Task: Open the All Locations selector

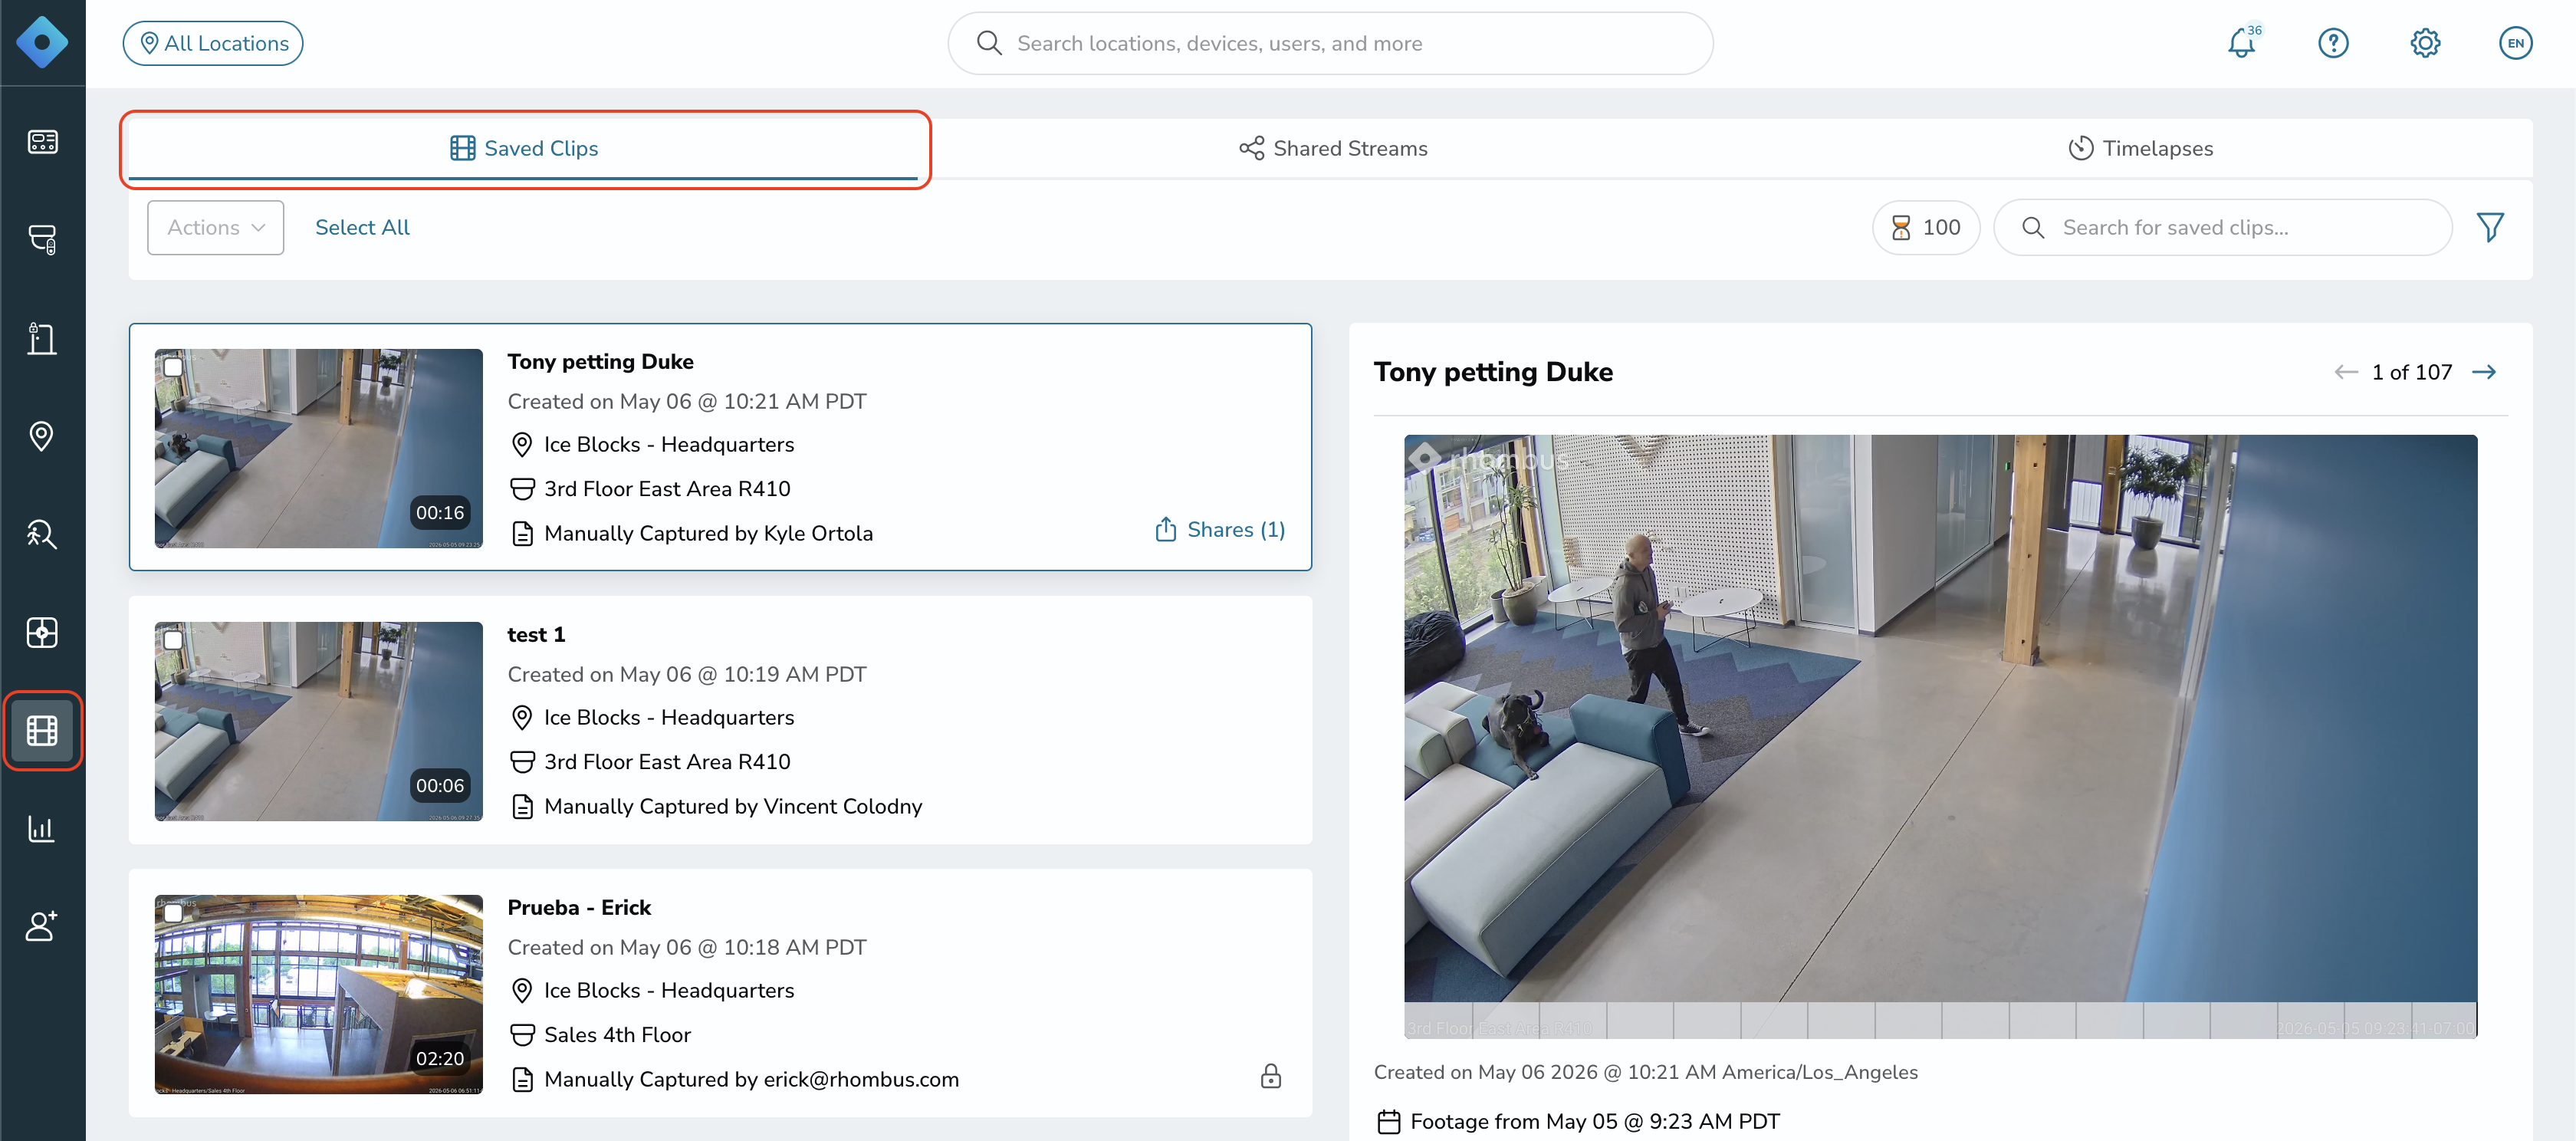Action: 213,43
